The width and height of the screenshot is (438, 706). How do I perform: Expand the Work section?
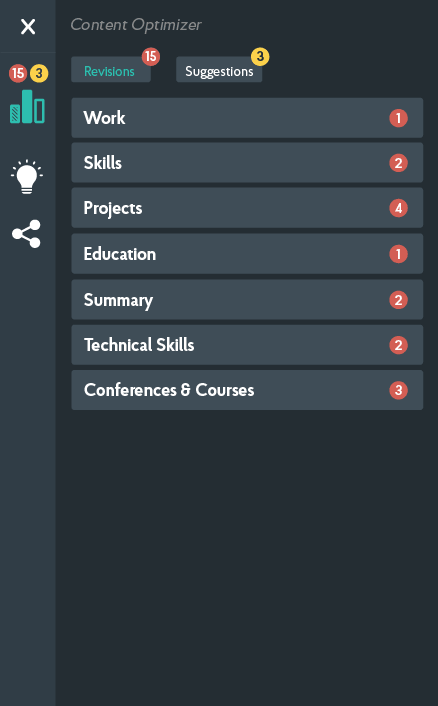point(247,118)
